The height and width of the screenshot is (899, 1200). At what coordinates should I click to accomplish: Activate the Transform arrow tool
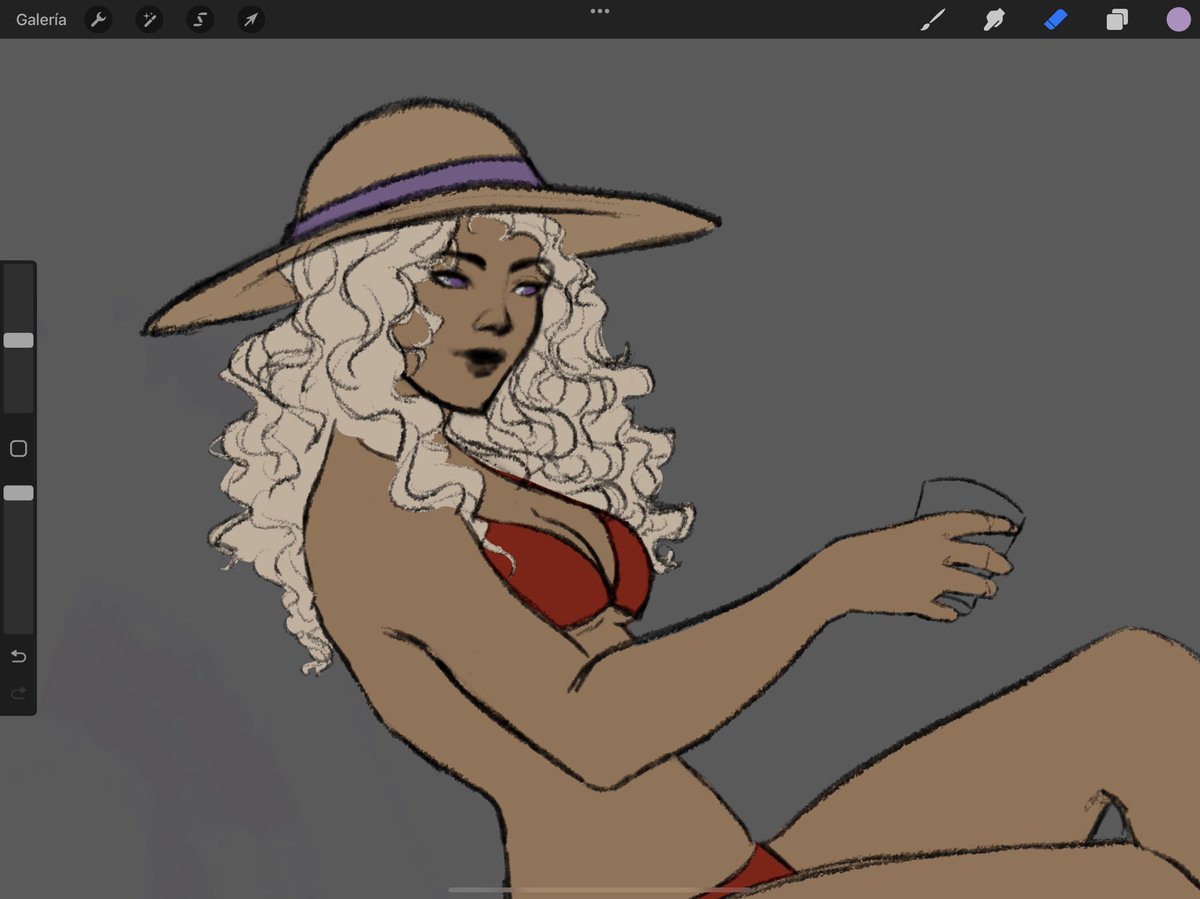point(251,19)
